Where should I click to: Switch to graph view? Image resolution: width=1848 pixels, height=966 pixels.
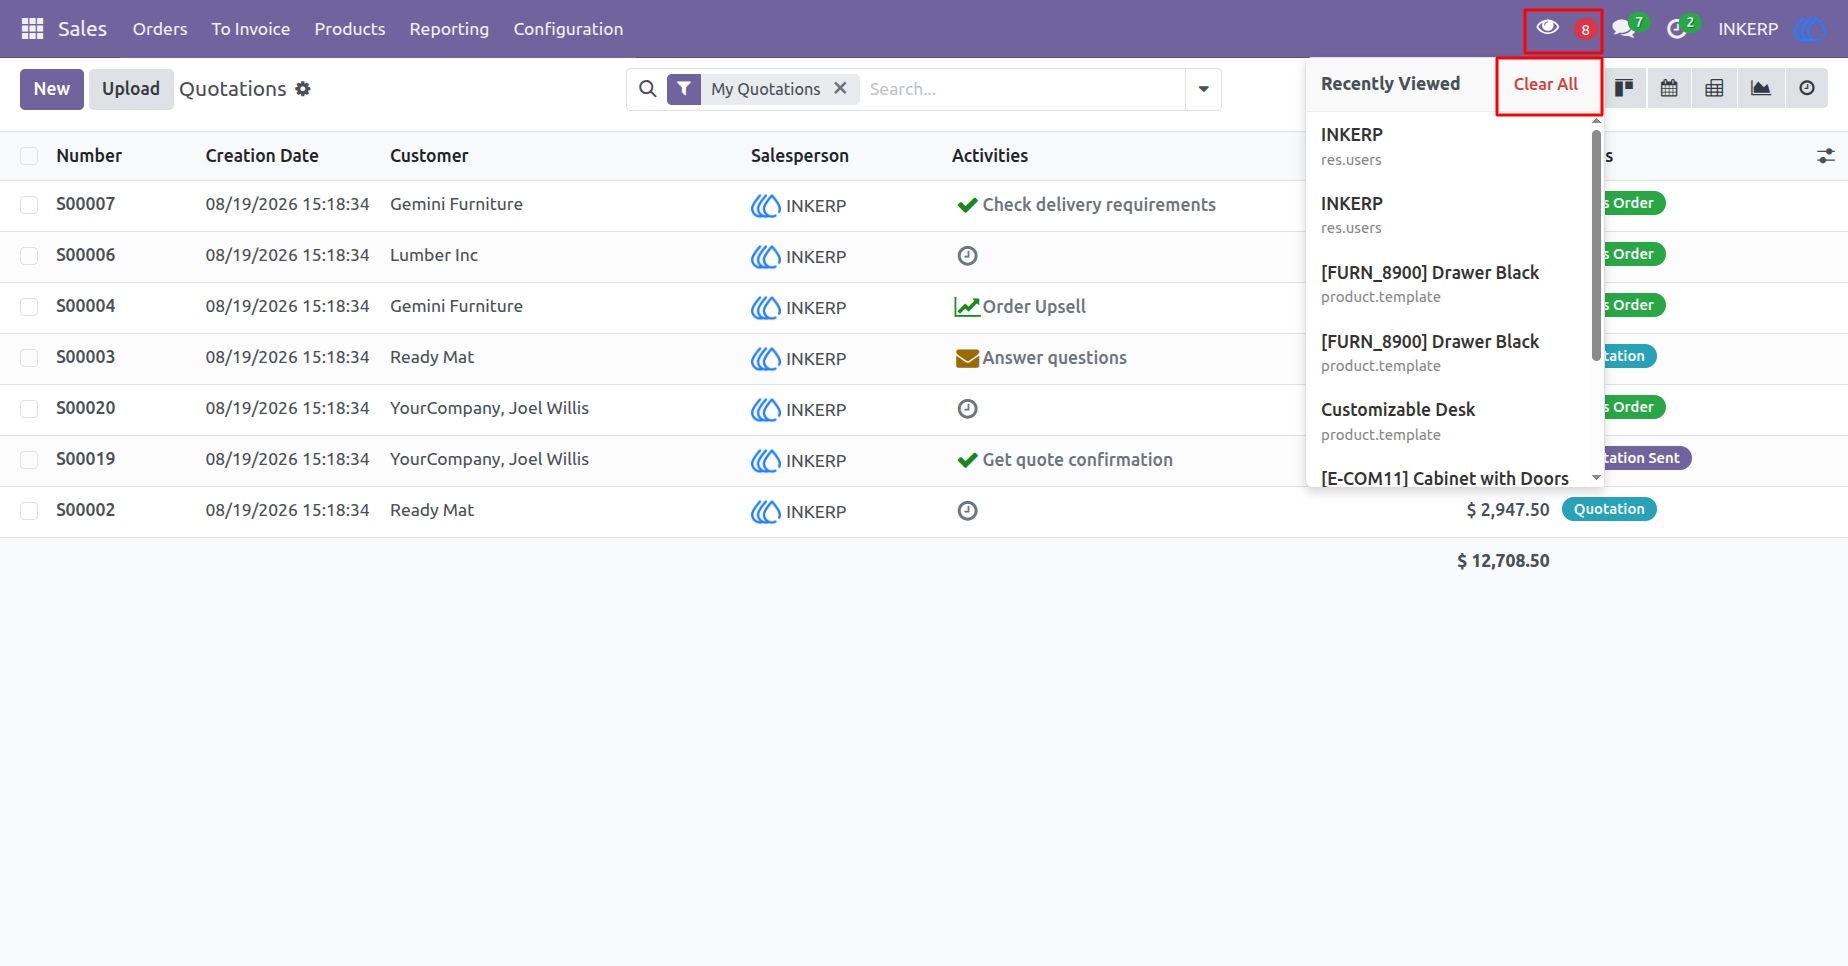1761,89
